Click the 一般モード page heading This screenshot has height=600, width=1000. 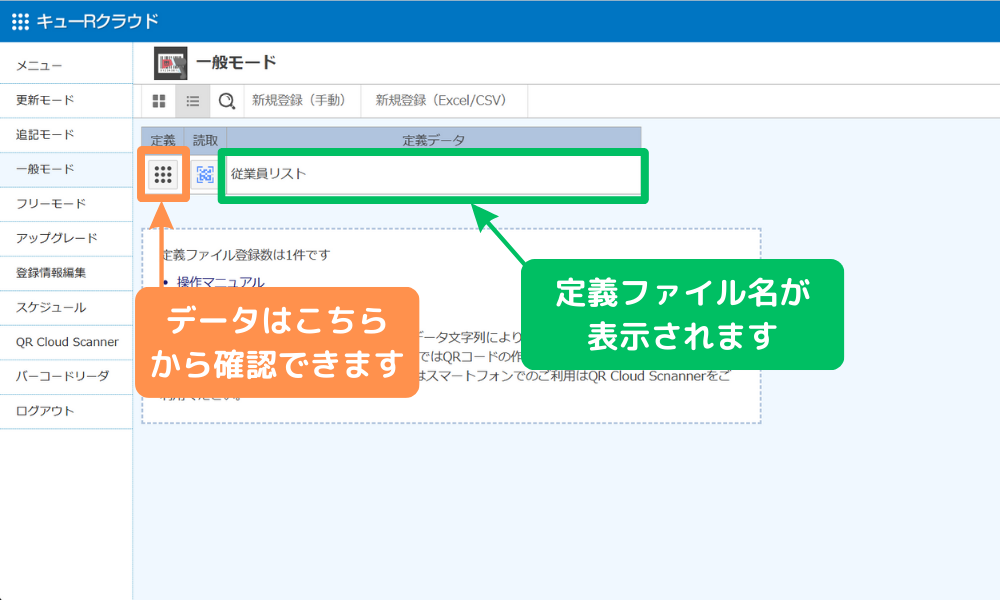(236, 62)
